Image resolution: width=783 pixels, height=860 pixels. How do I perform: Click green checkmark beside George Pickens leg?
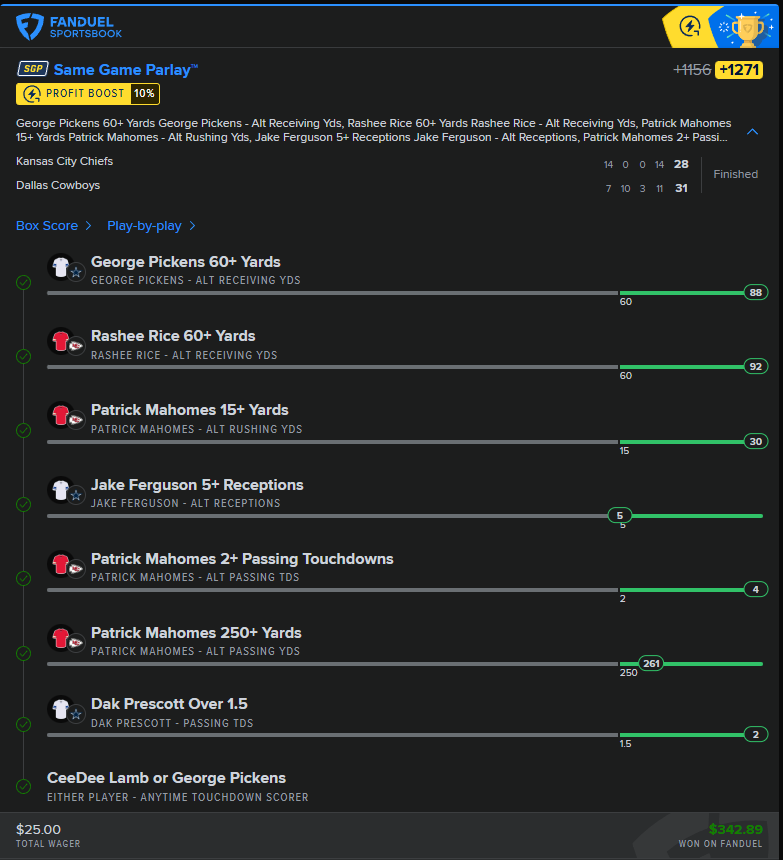[x=23, y=282]
